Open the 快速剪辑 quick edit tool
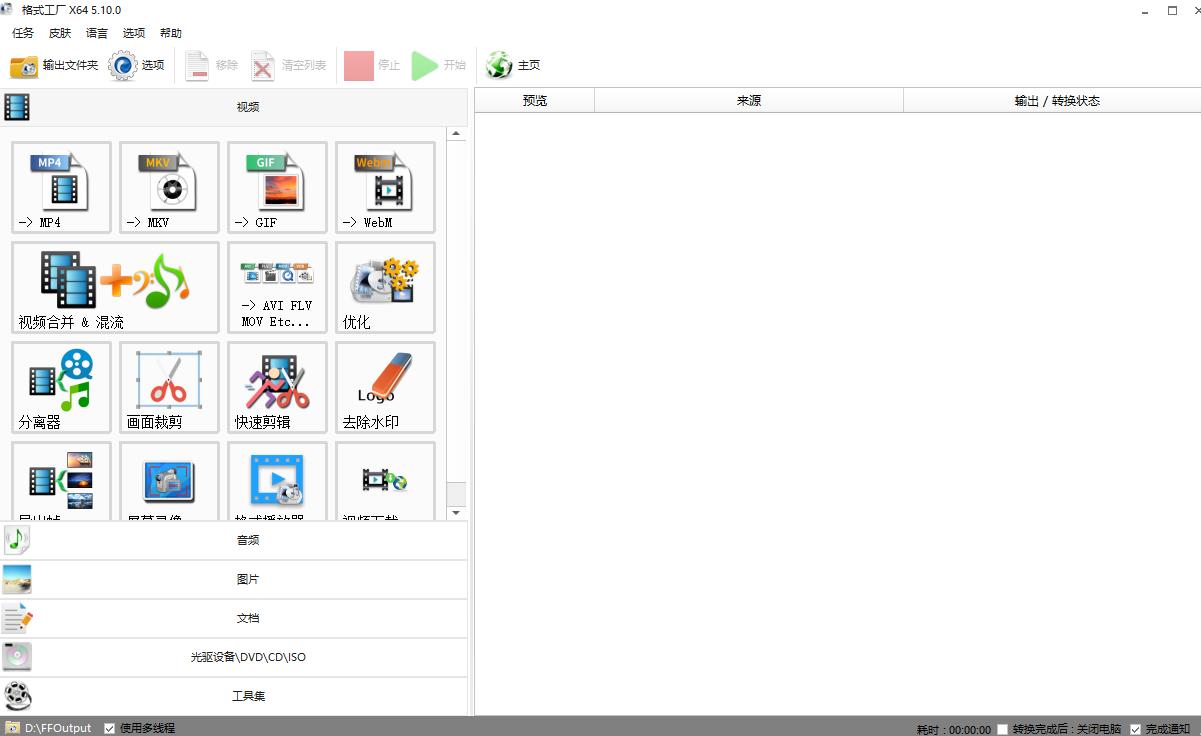This screenshot has width=1201, height=736. pos(277,387)
